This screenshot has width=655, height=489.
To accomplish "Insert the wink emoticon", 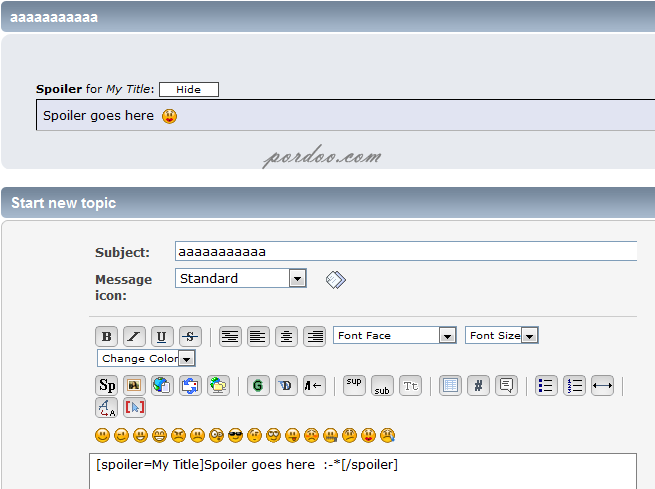I will (x=122, y=436).
